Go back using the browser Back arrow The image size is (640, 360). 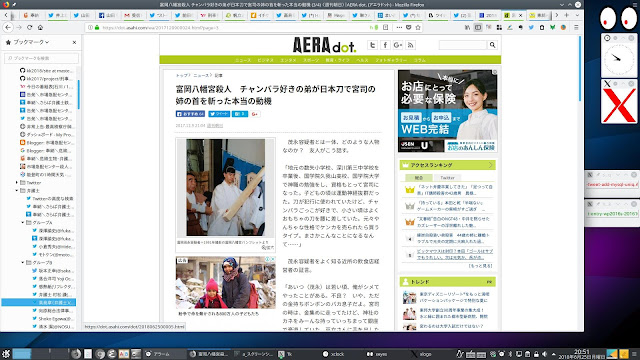click(x=8, y=27)
